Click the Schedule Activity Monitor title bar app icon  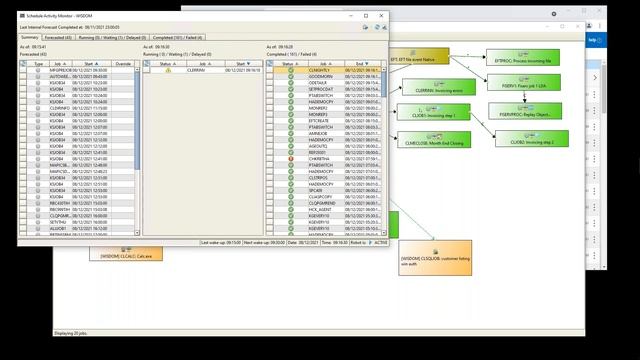[22, 16]
